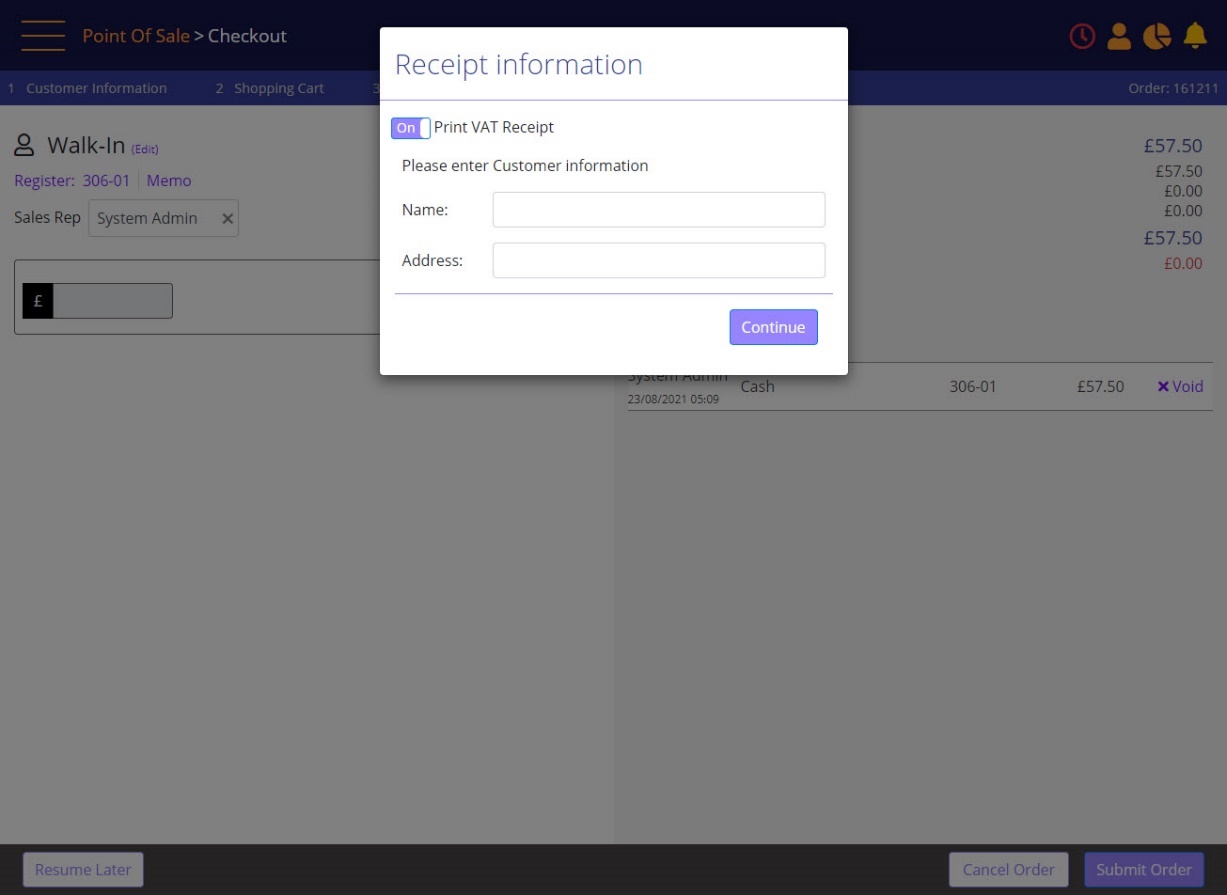Click the Name input field
The width and height of the screenshot is (1227, 895).
pyautogui.click(x=659, y=210)
